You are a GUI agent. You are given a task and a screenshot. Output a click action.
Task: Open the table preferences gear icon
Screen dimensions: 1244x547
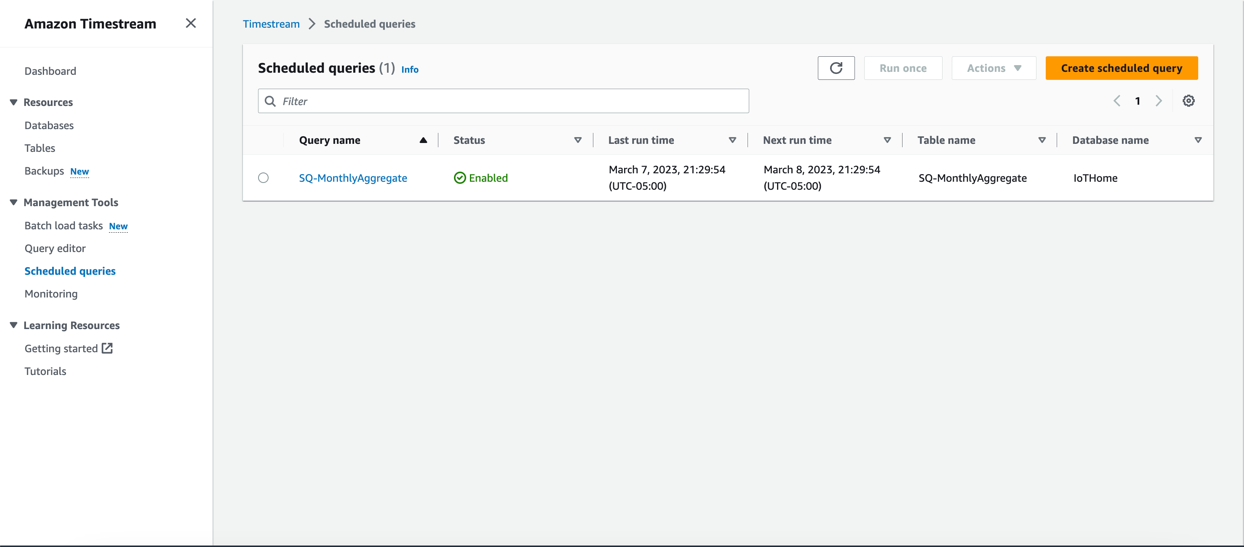(x=1188, y=101)
